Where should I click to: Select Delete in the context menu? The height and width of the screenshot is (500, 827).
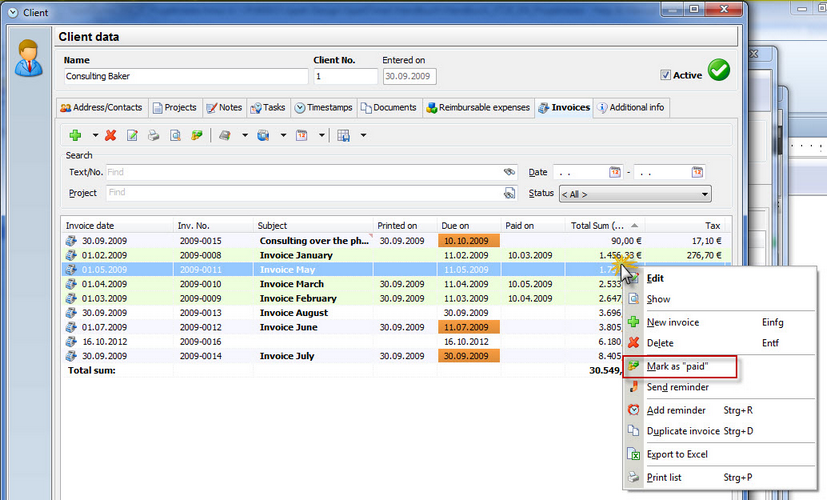pos(720,343)
